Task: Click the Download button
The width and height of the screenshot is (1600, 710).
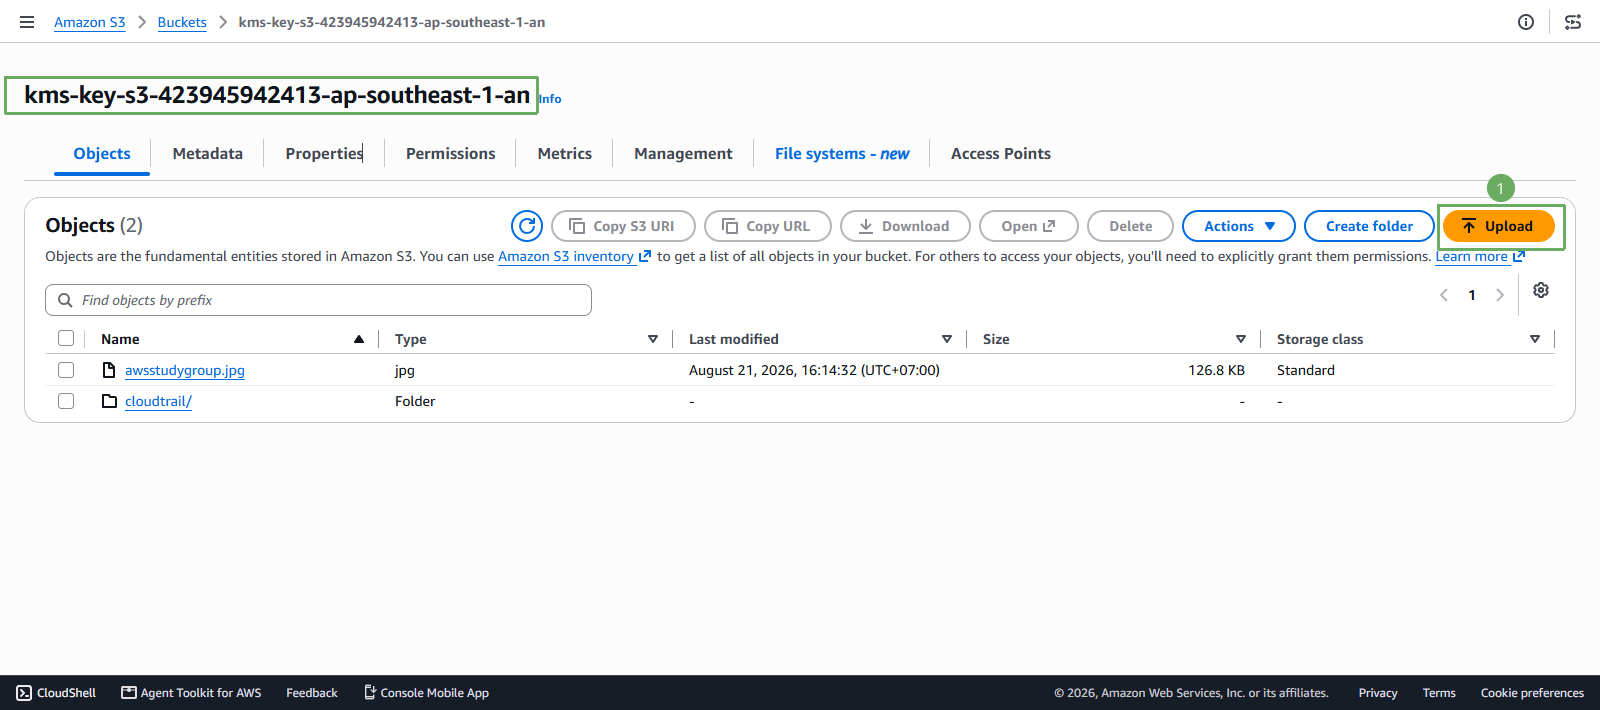Action: coord(905,226)
